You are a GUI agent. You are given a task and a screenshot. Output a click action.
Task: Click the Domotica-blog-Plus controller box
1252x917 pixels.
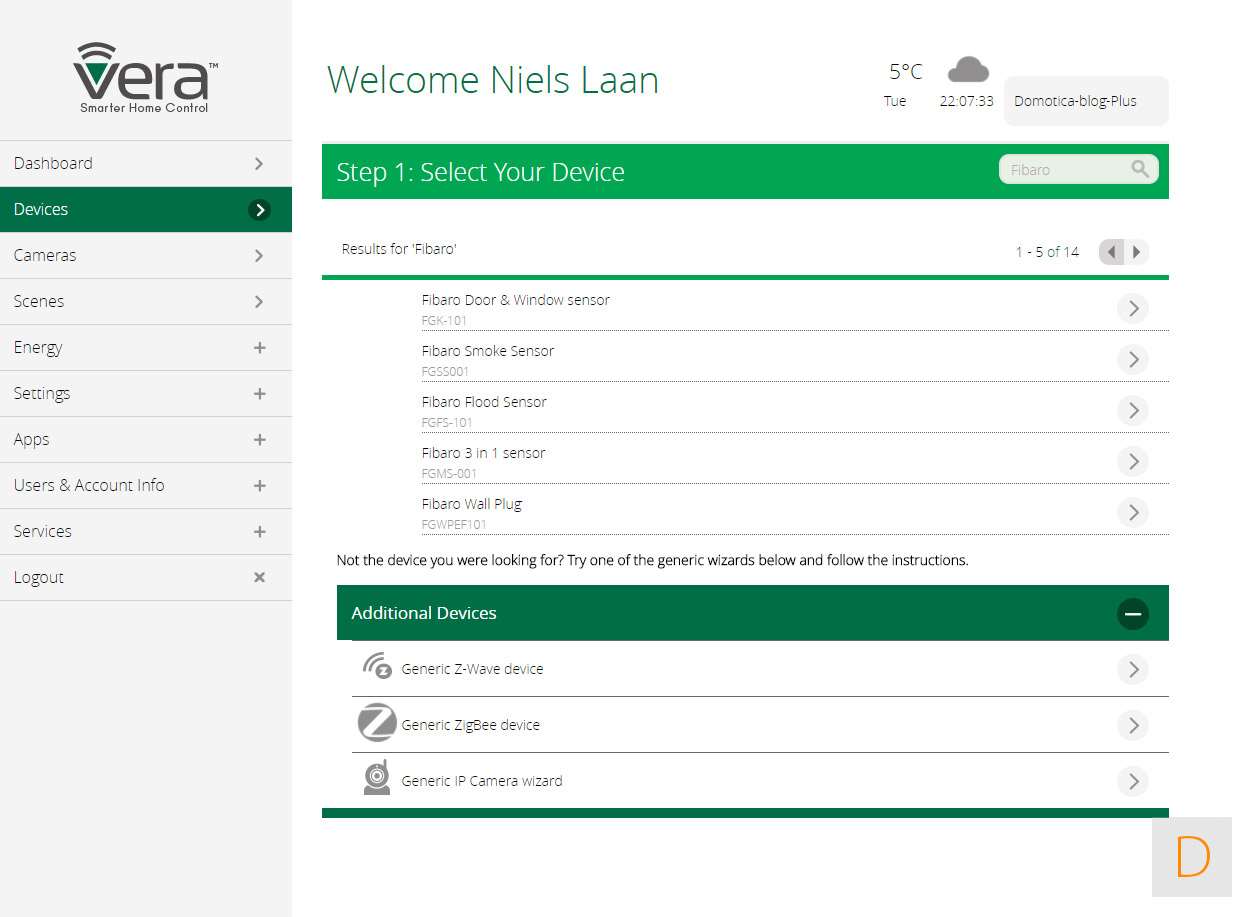(x=1086, y=101)
